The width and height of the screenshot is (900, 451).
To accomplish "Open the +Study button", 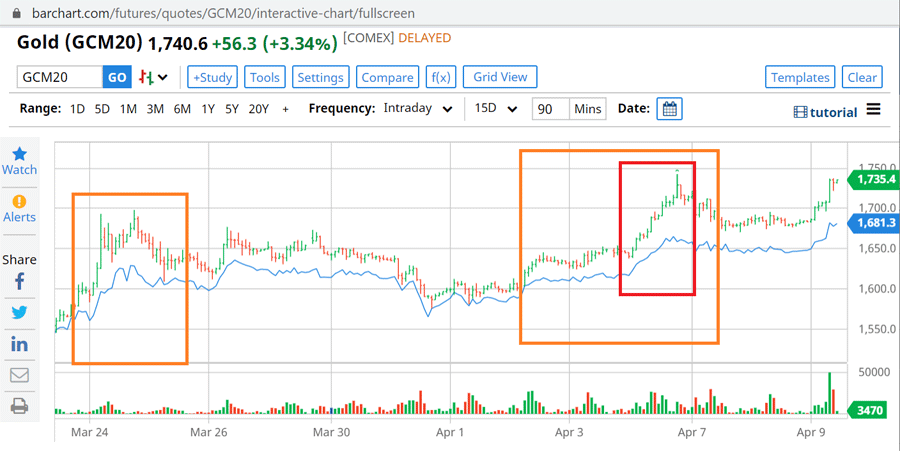I will 212,77.
